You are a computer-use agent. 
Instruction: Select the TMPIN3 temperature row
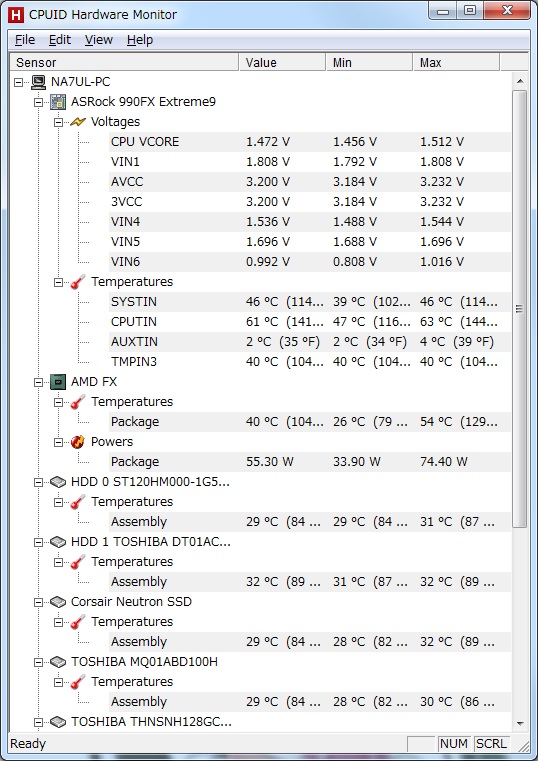[310, 362]
